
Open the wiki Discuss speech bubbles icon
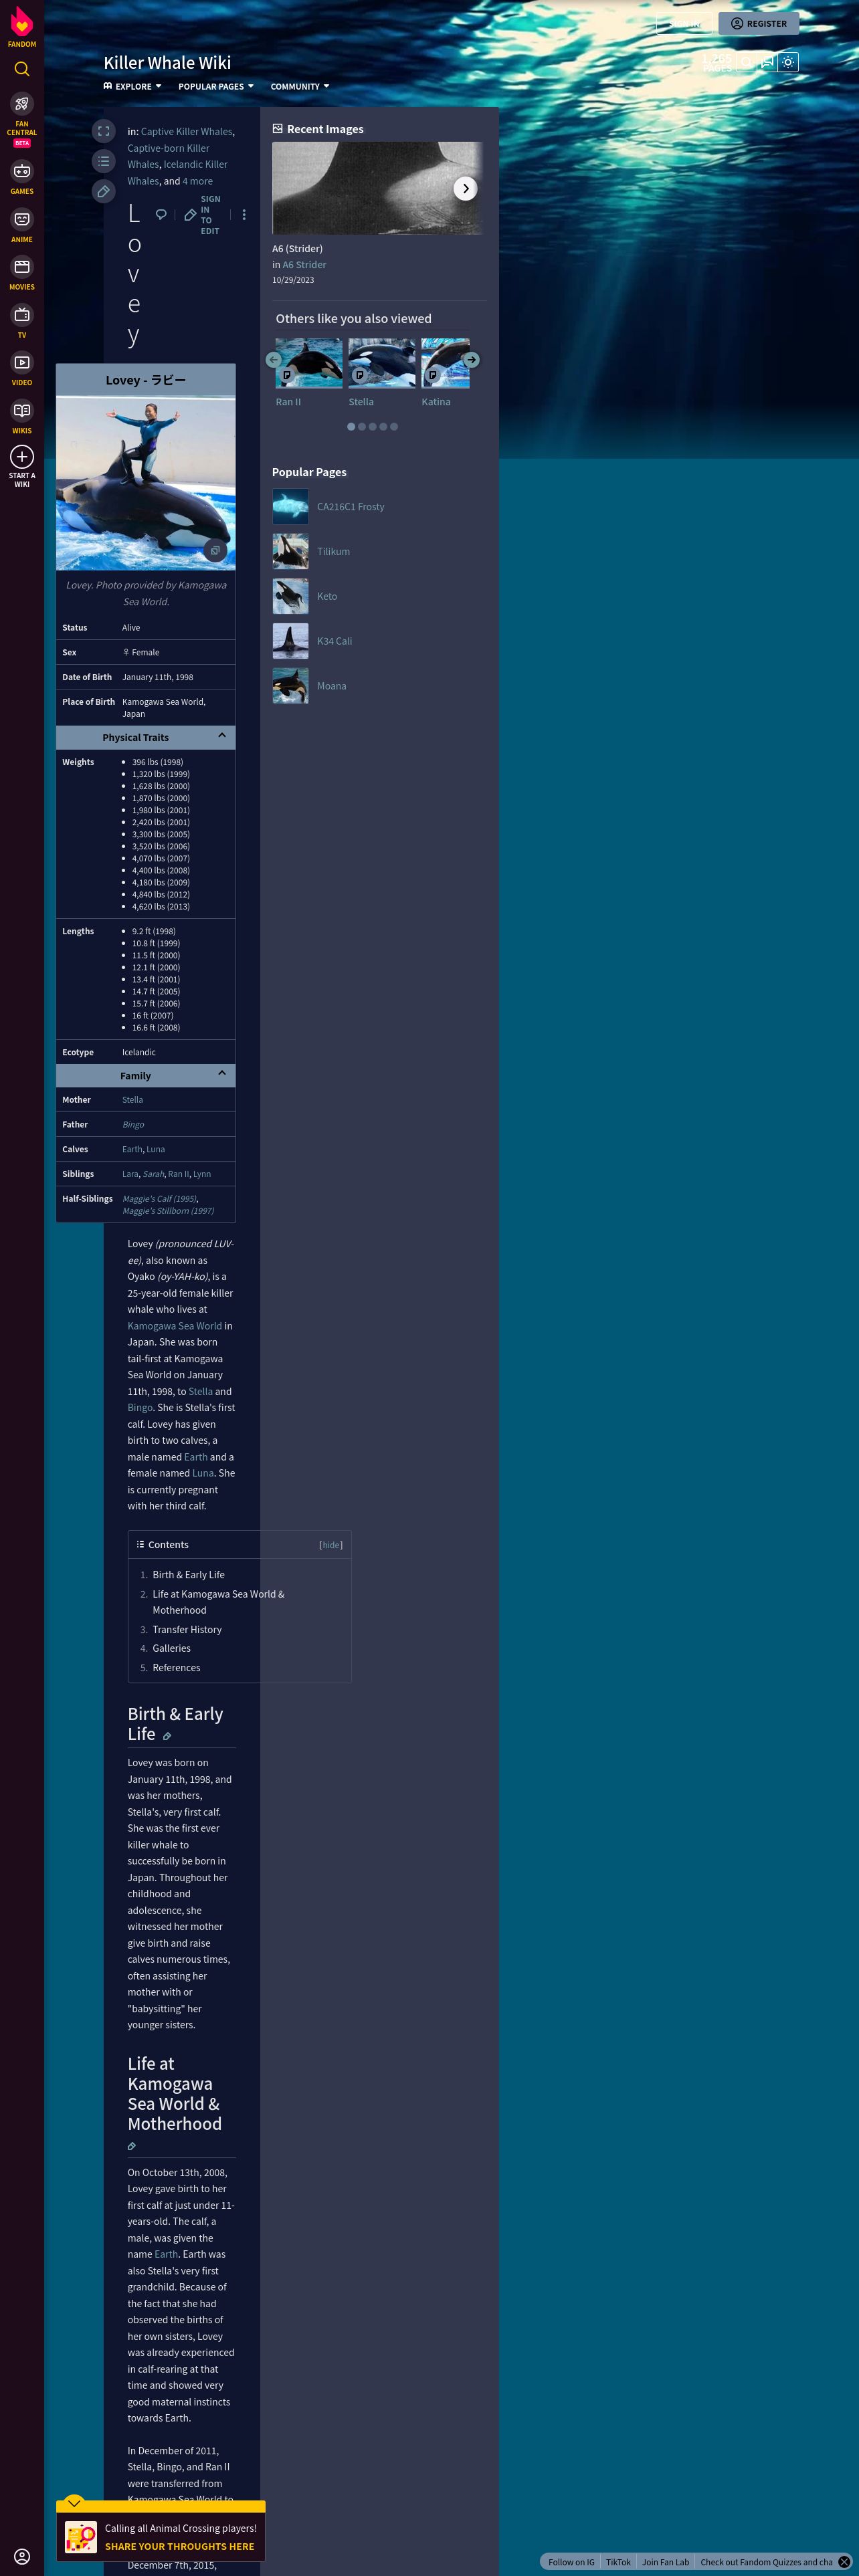767,62
